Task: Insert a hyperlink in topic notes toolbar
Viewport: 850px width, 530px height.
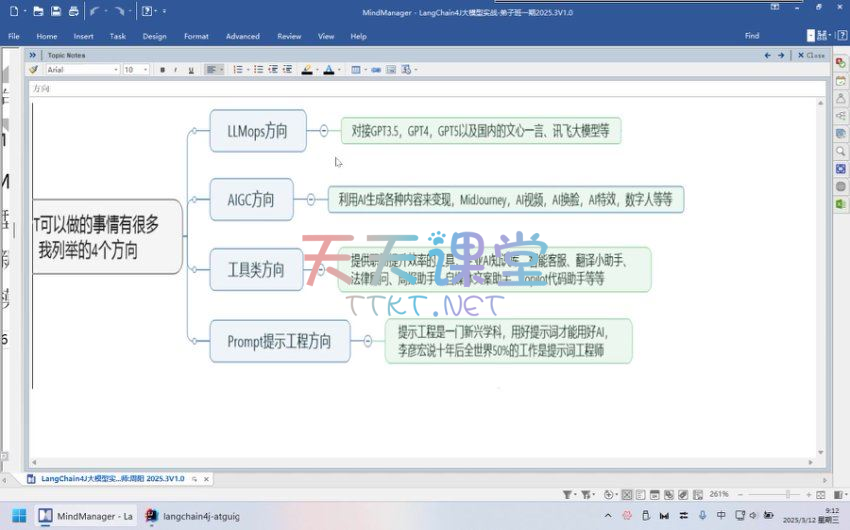Action: tap(376, 70)
